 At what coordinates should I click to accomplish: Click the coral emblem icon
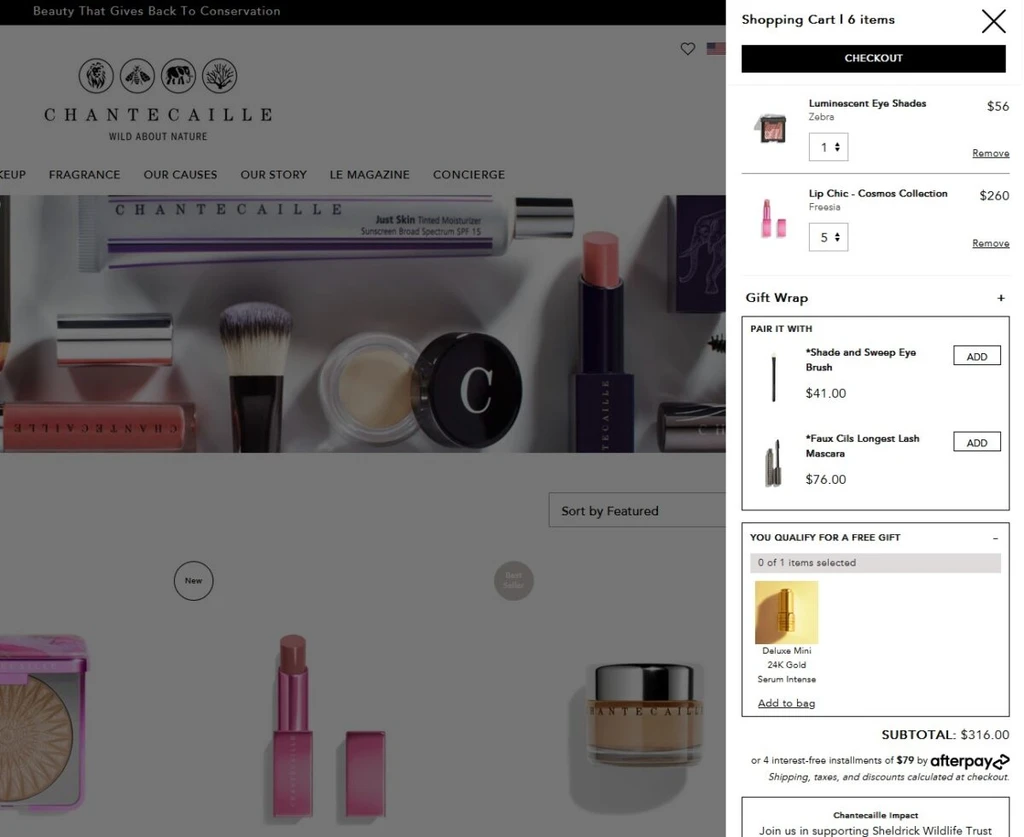point(219,76)
